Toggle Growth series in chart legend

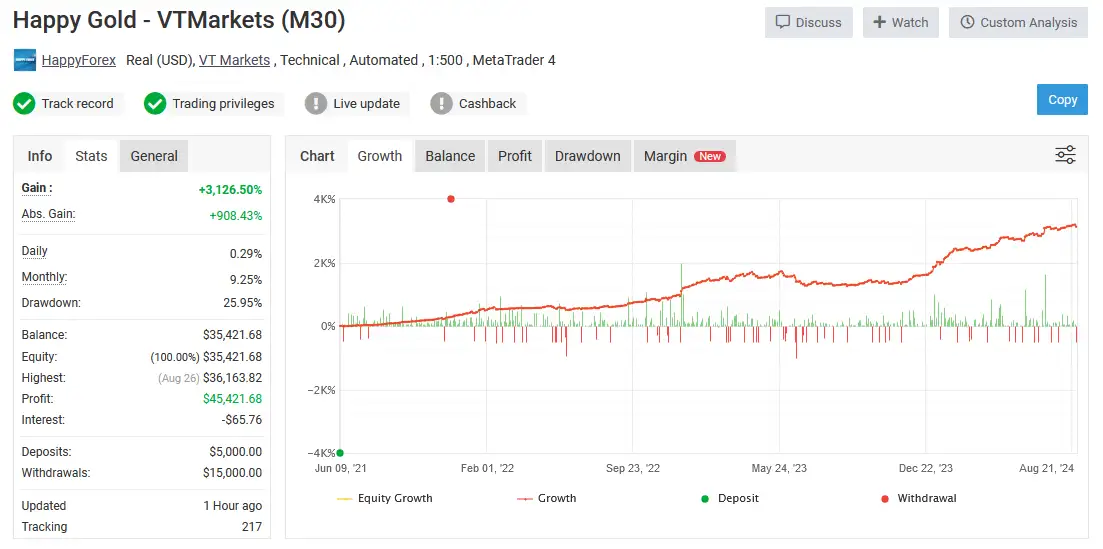click(546, 498)
